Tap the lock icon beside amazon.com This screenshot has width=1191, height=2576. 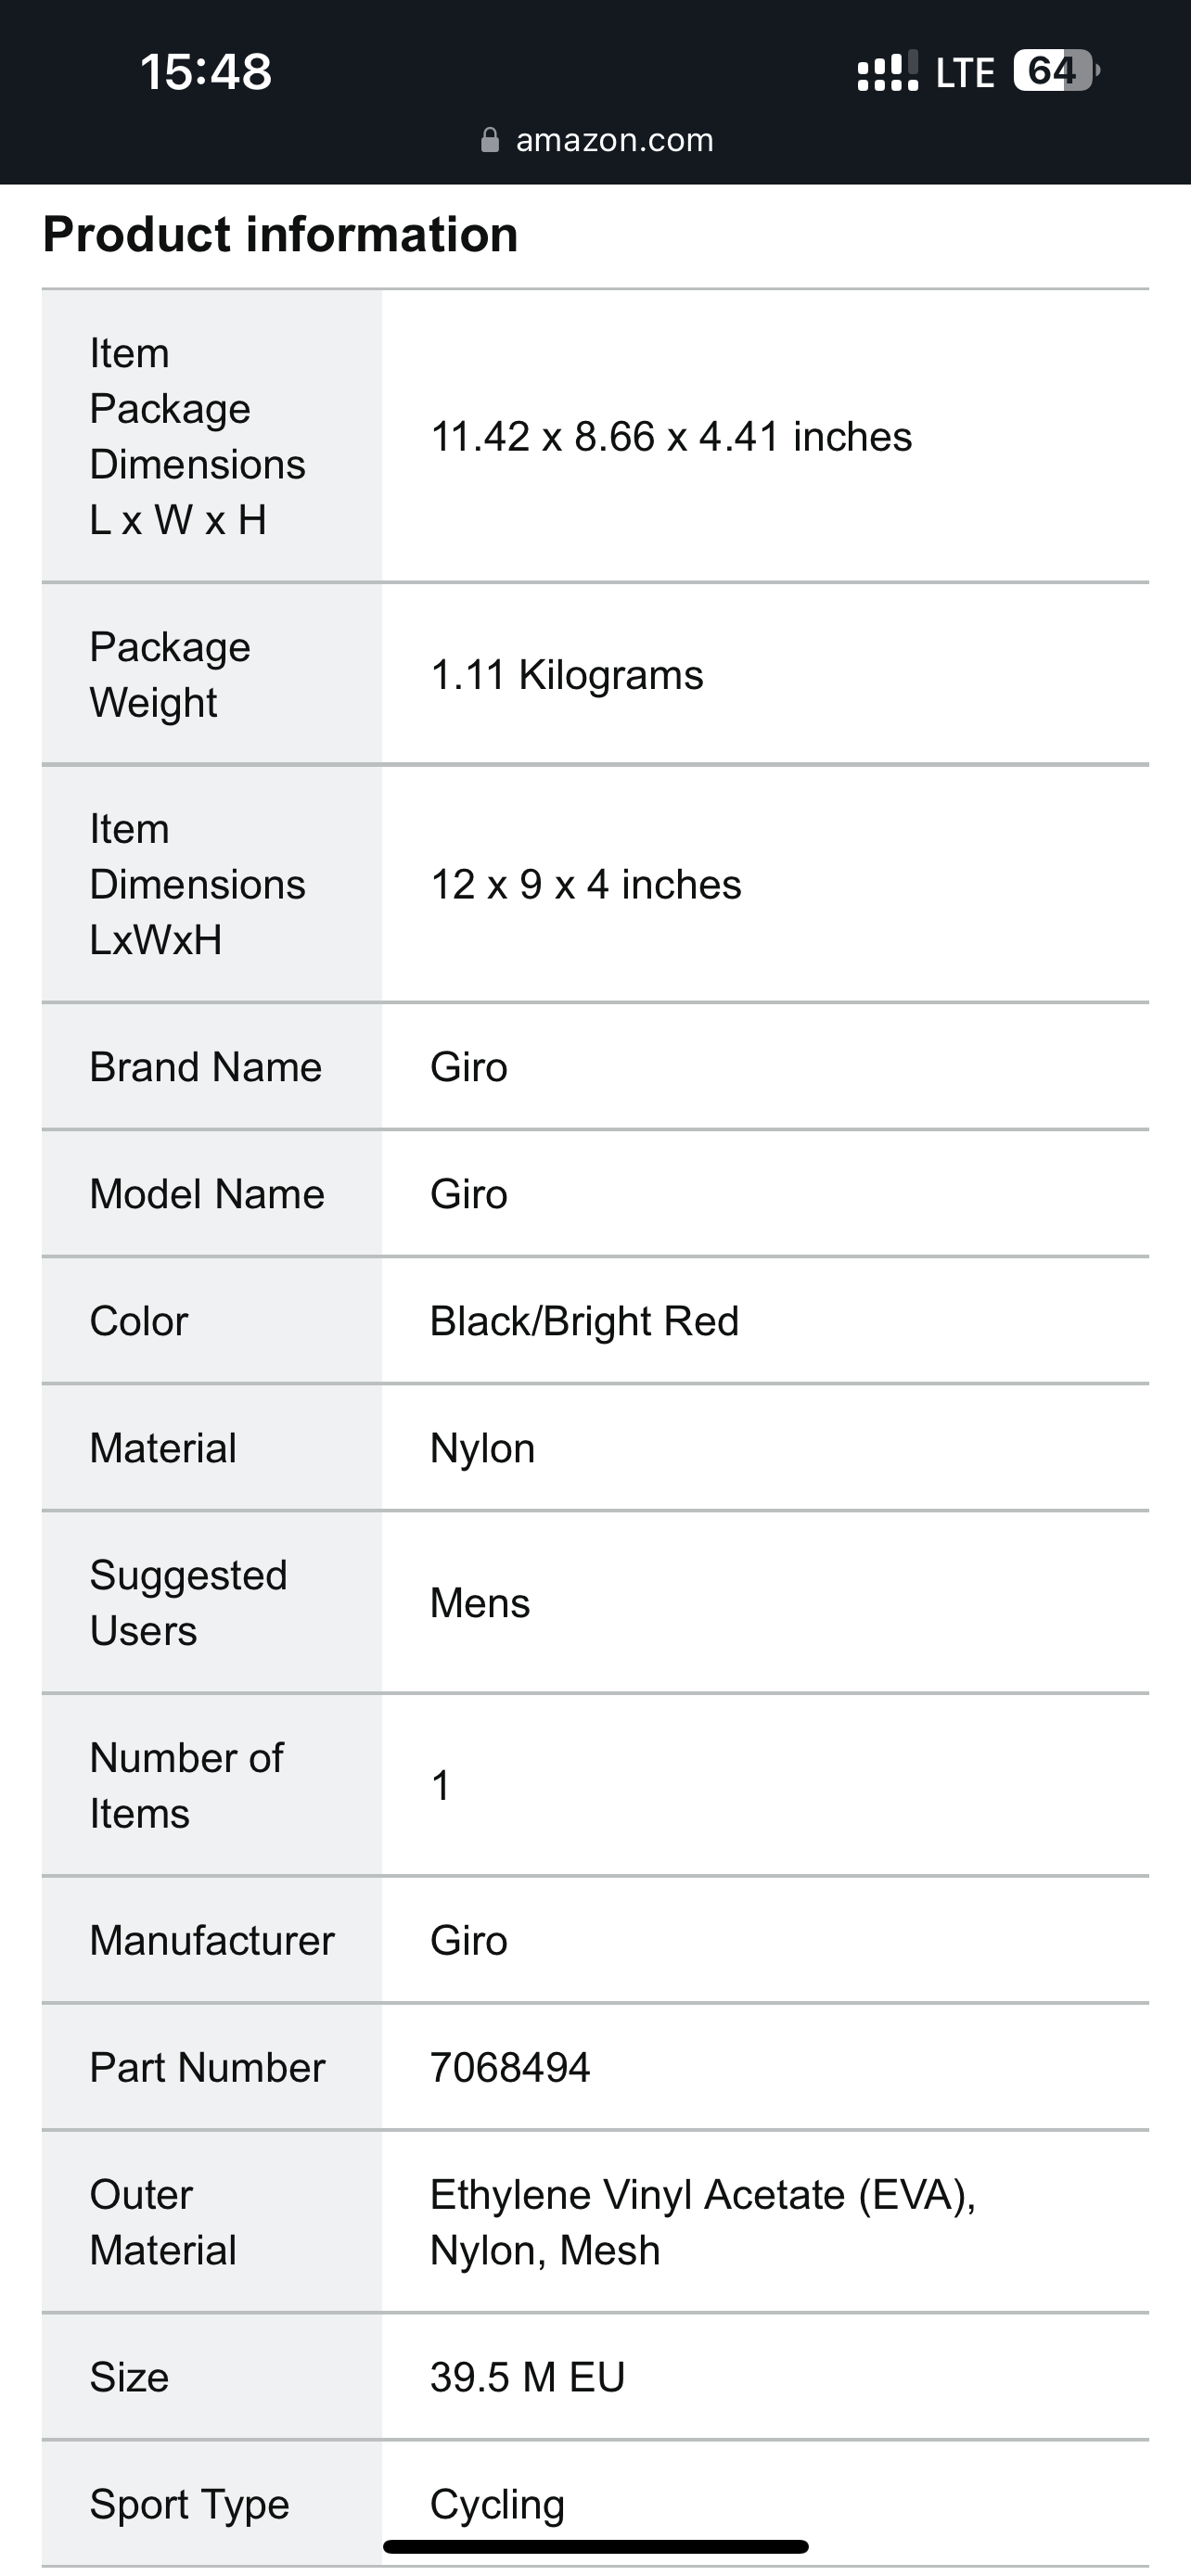coord(490,140)
